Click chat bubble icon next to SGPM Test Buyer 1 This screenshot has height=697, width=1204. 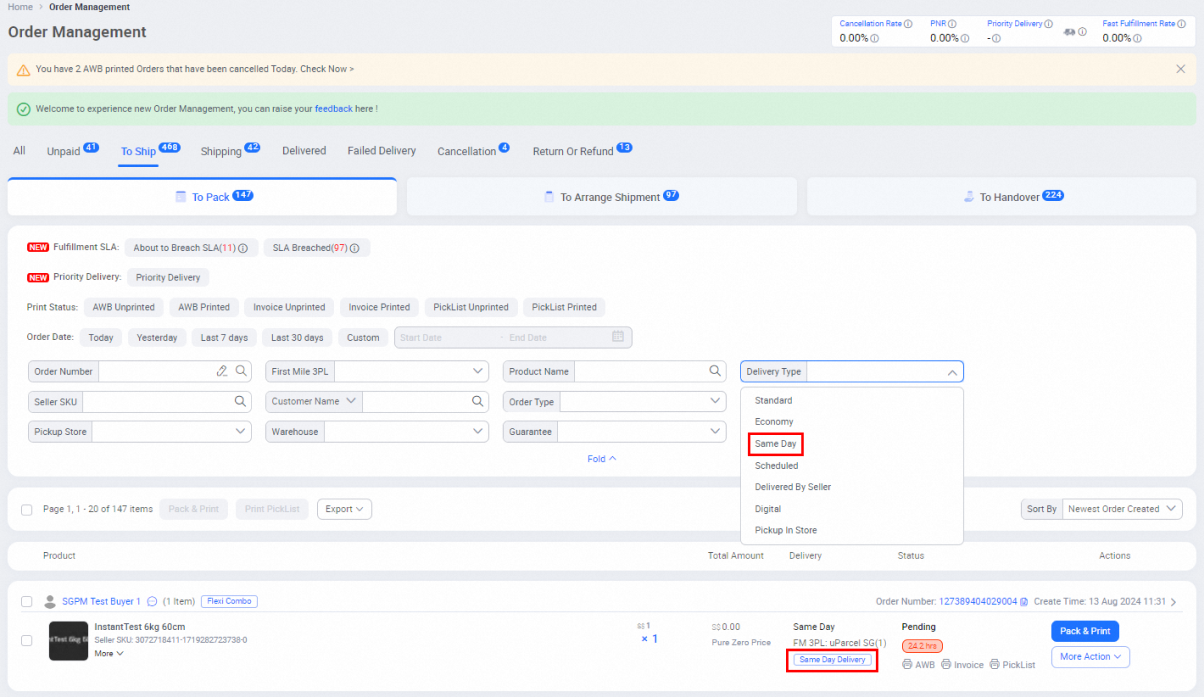152,602
